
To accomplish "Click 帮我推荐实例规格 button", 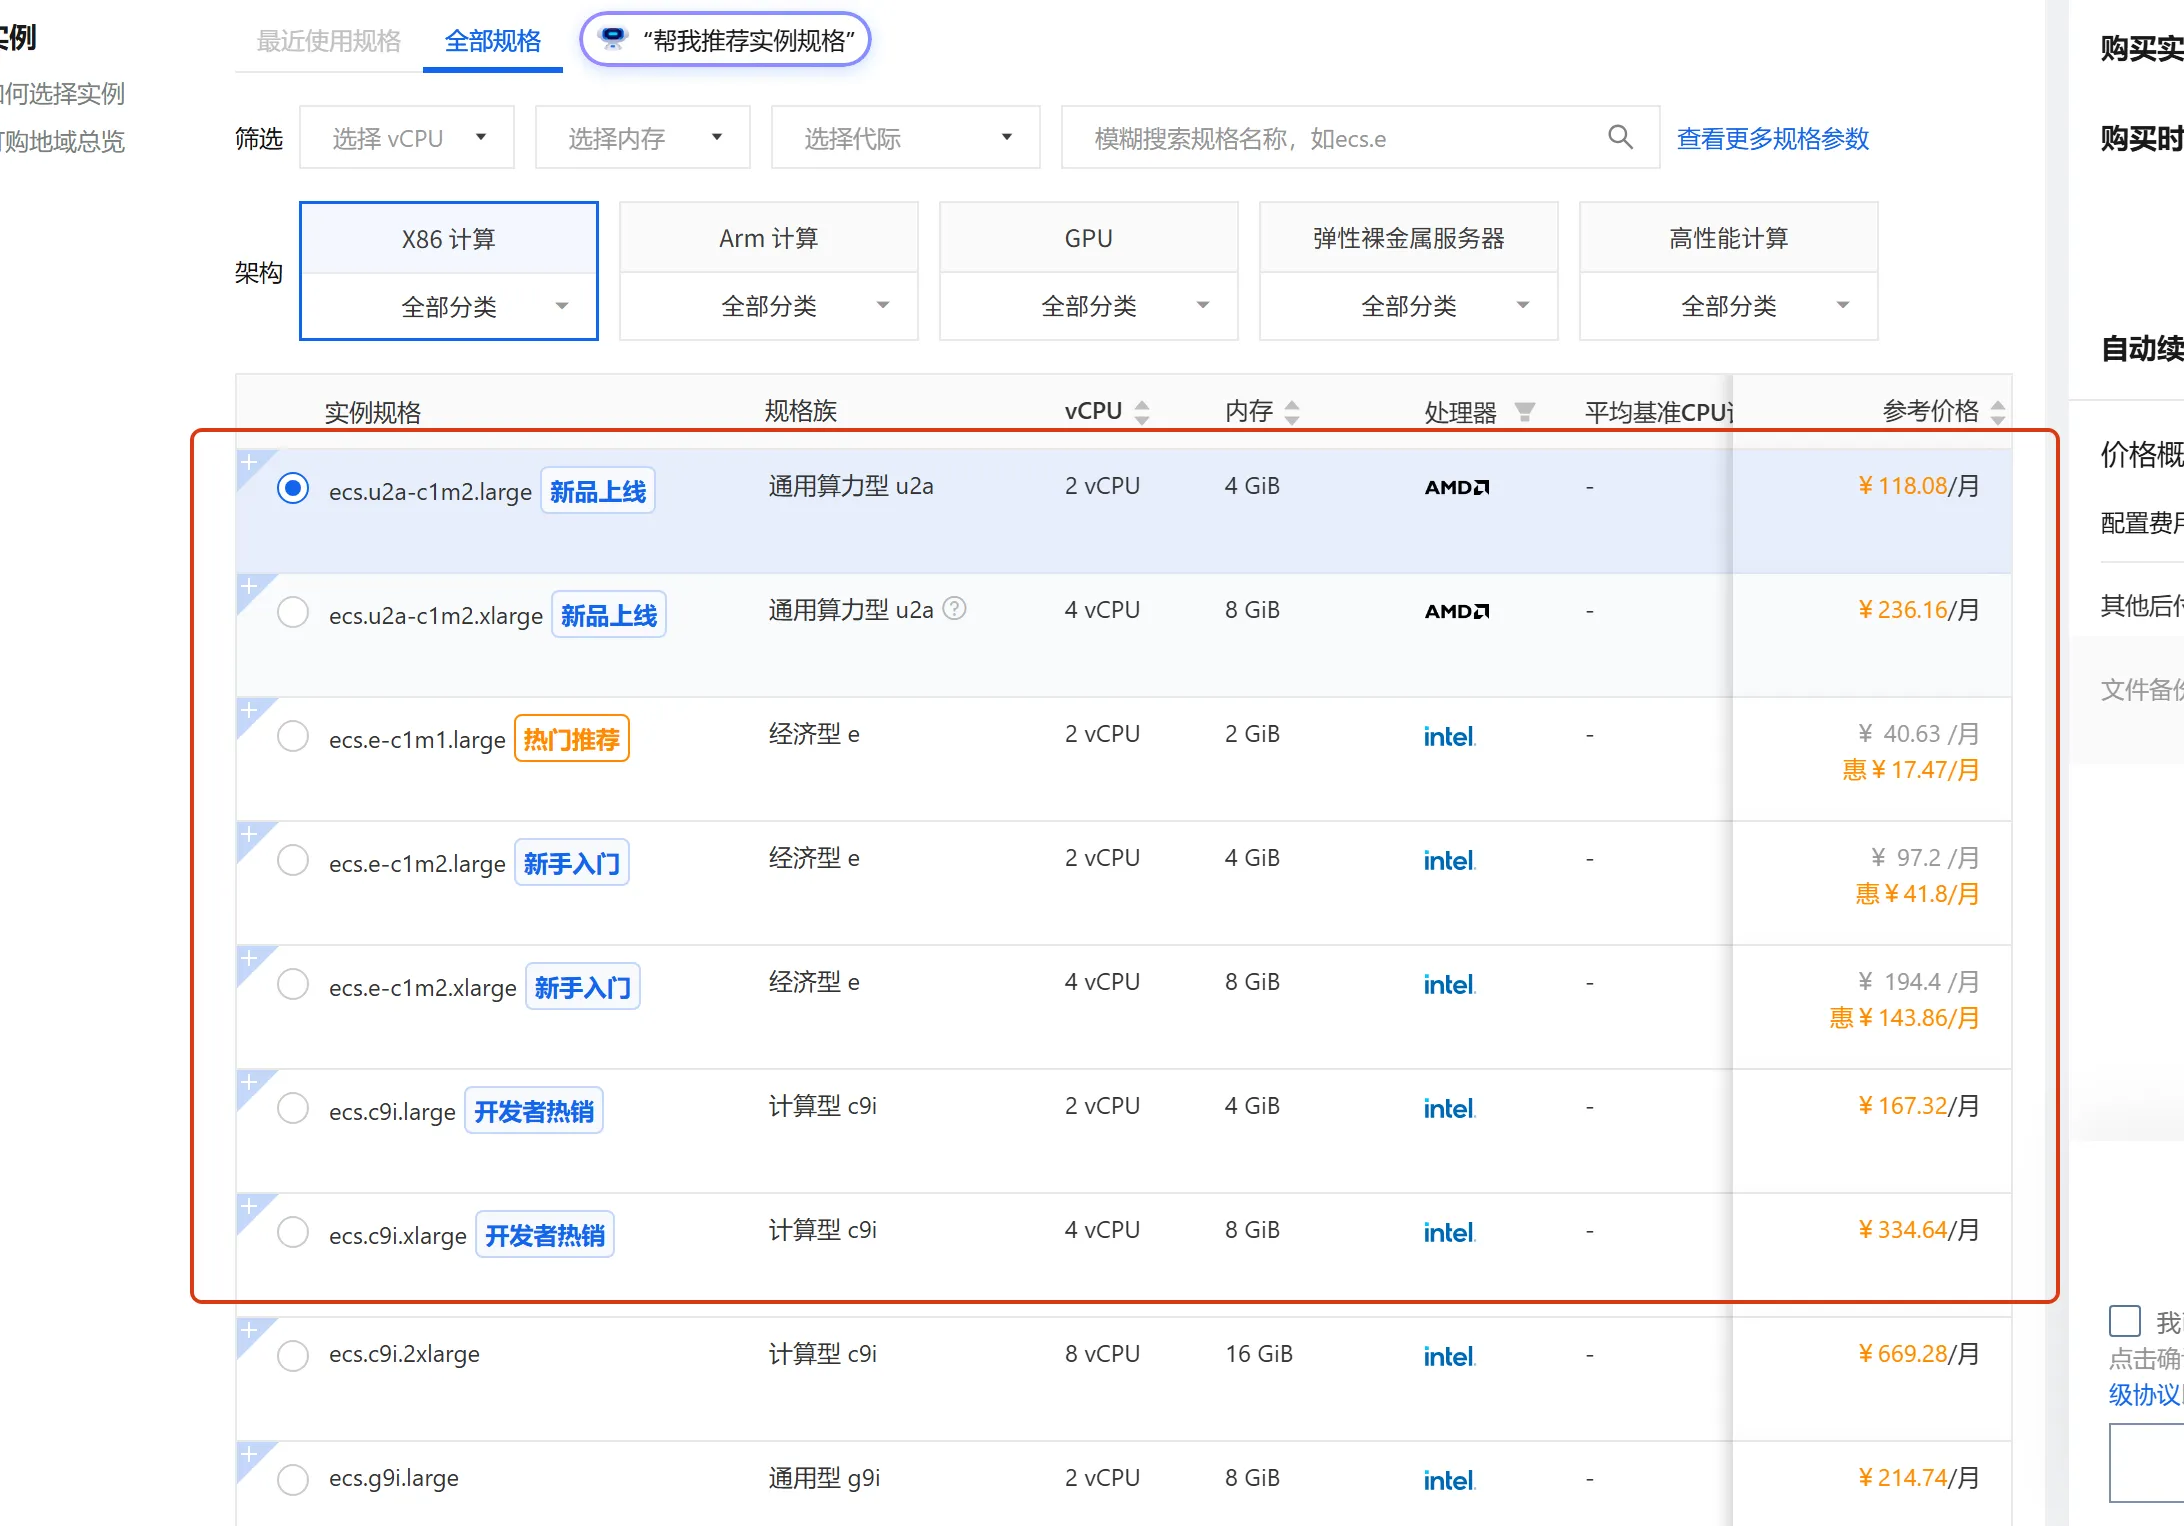I will (x=726, y=40).
